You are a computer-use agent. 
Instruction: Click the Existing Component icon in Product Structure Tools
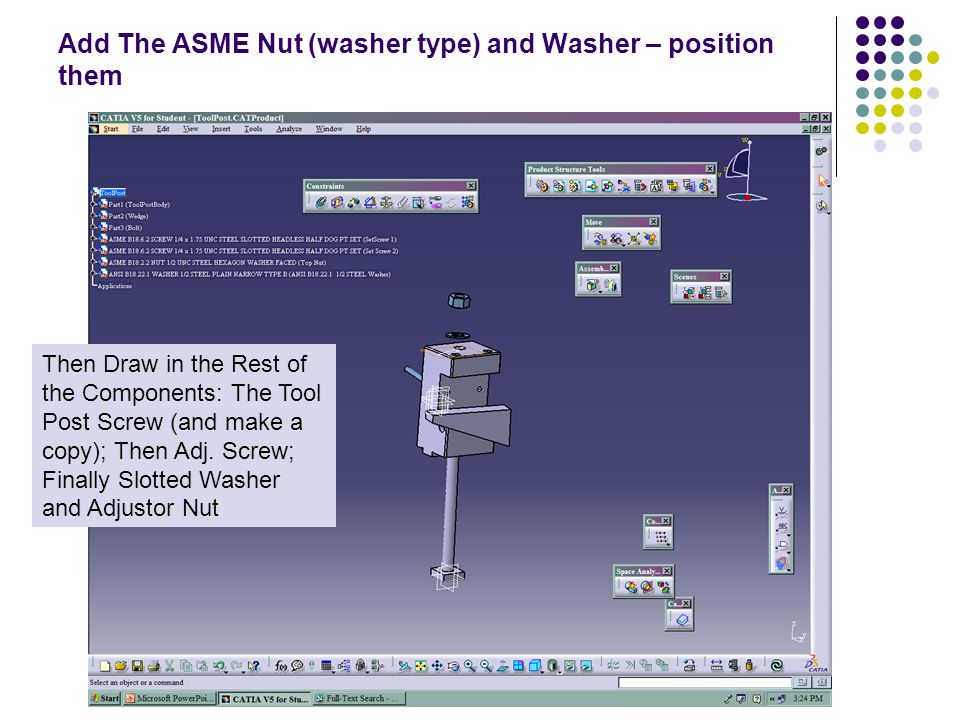pos(591,186)
